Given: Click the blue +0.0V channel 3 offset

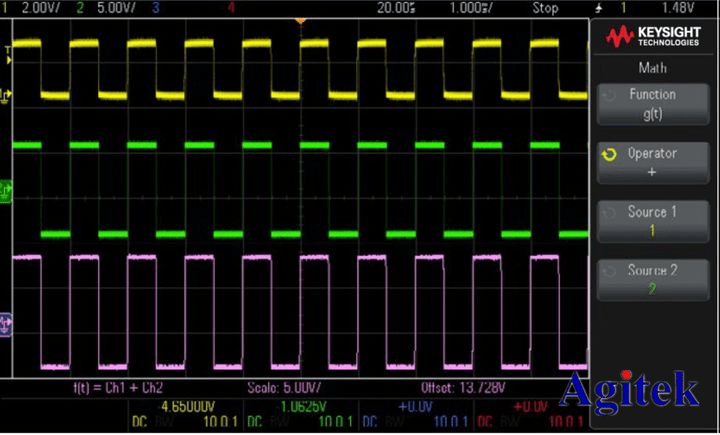Looking at the screenshot, I should 415,407.
